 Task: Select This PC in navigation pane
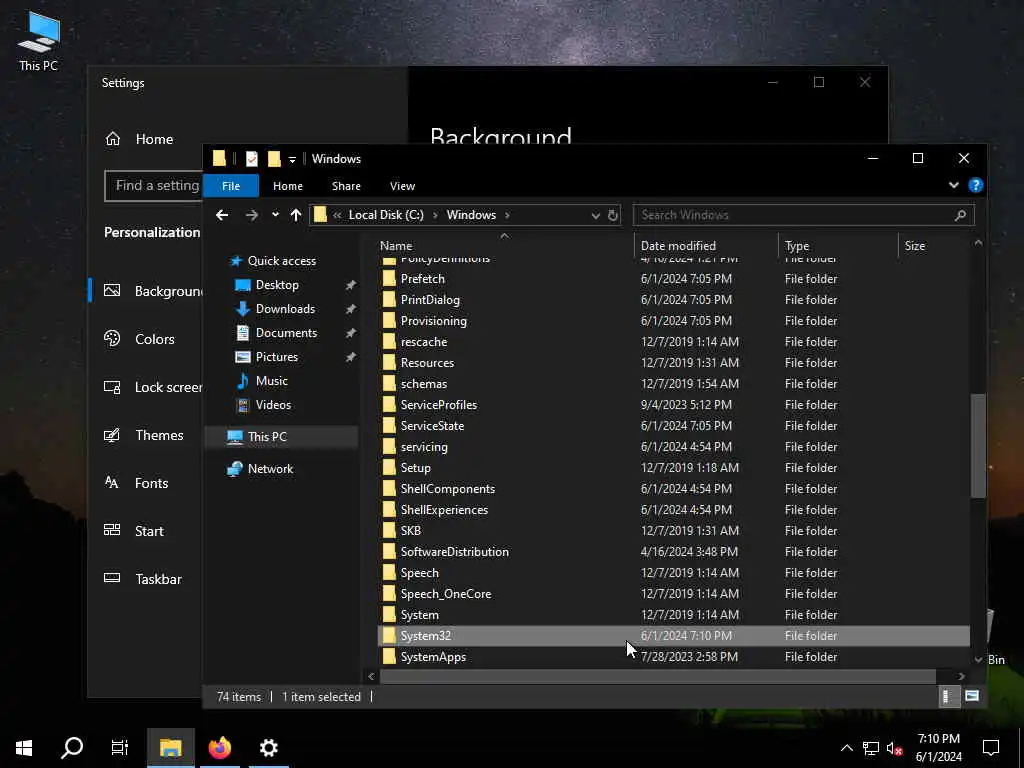click(x=282, y=437)
